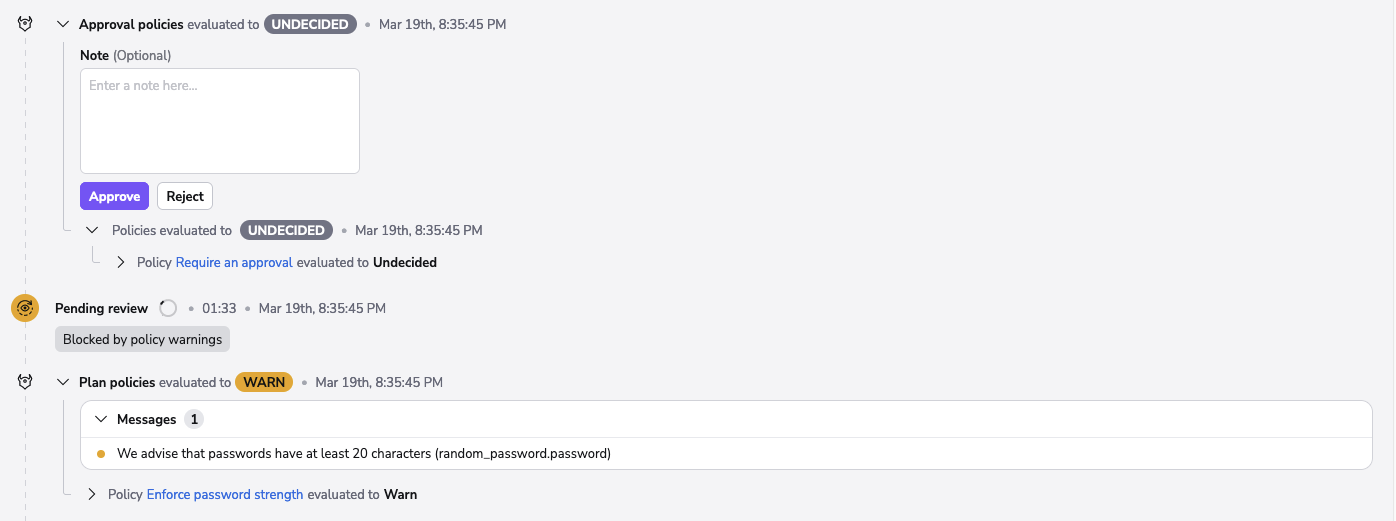This screenshot has width=1396, height=521.
Task: Click the UNDECIDED badge beside Approval policies
Action: (310, 24)
